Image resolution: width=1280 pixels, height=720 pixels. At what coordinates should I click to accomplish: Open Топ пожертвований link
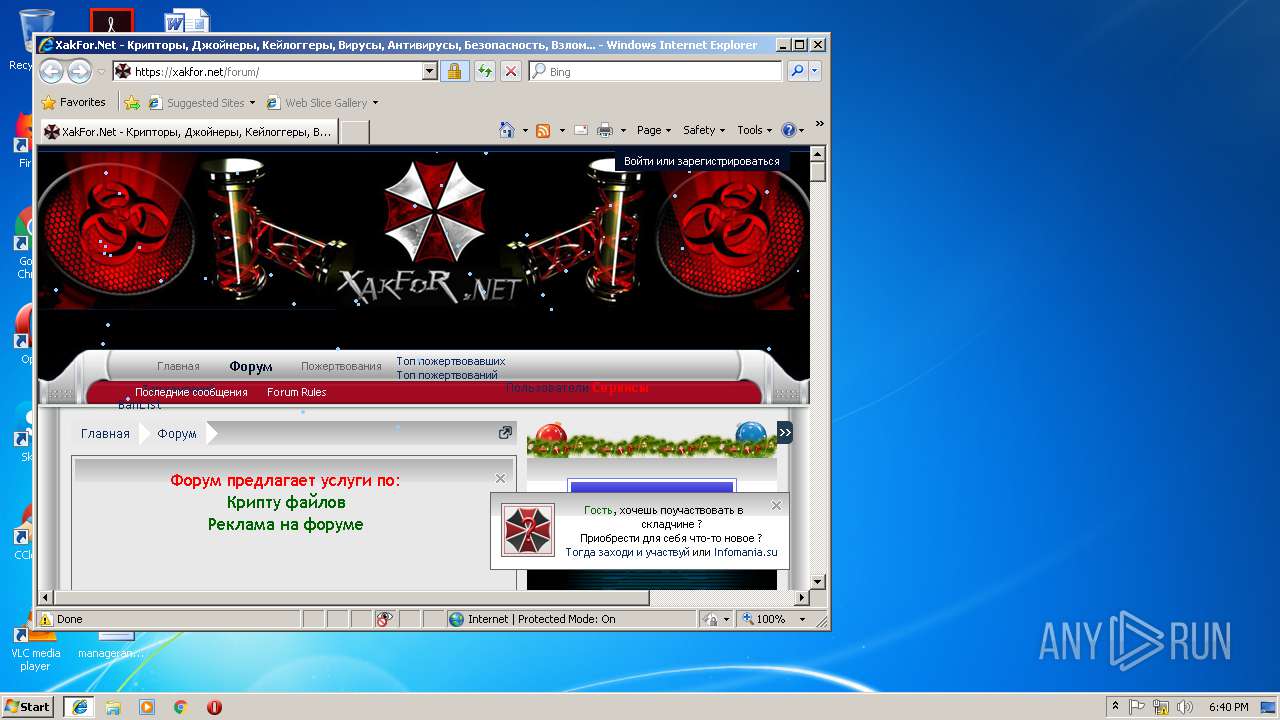click(447, 375)
